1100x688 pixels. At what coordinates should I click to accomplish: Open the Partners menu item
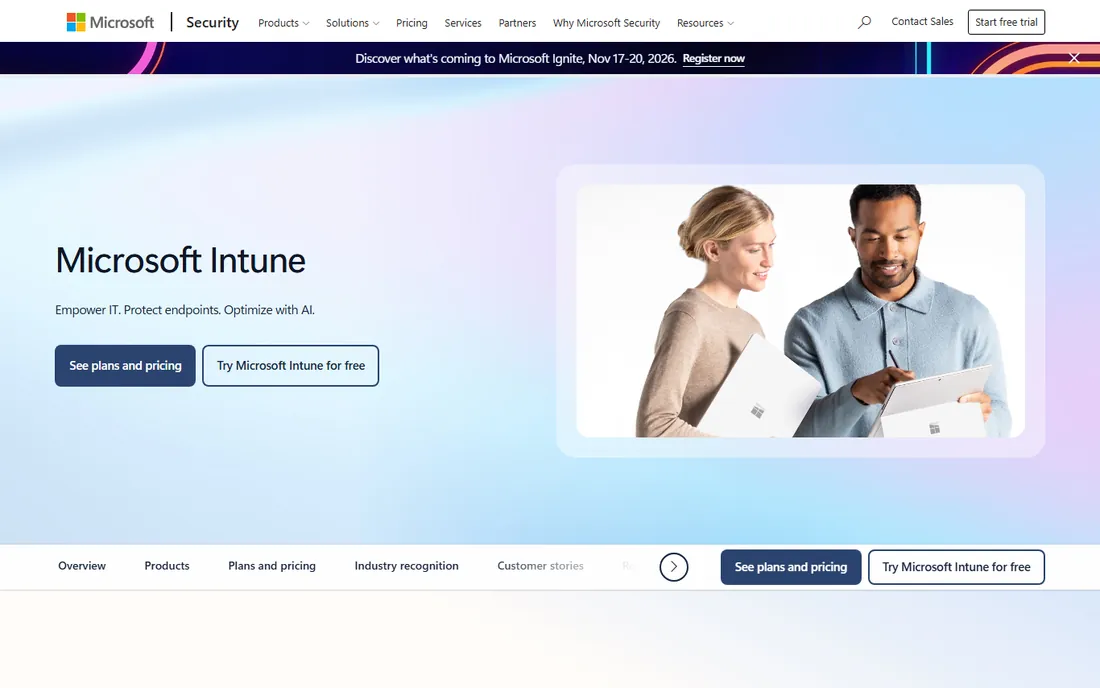[517, 23]
